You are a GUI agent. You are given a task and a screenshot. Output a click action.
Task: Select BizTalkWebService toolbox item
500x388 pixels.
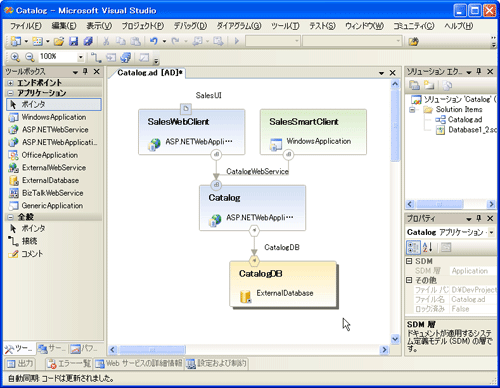click(53, 193)
